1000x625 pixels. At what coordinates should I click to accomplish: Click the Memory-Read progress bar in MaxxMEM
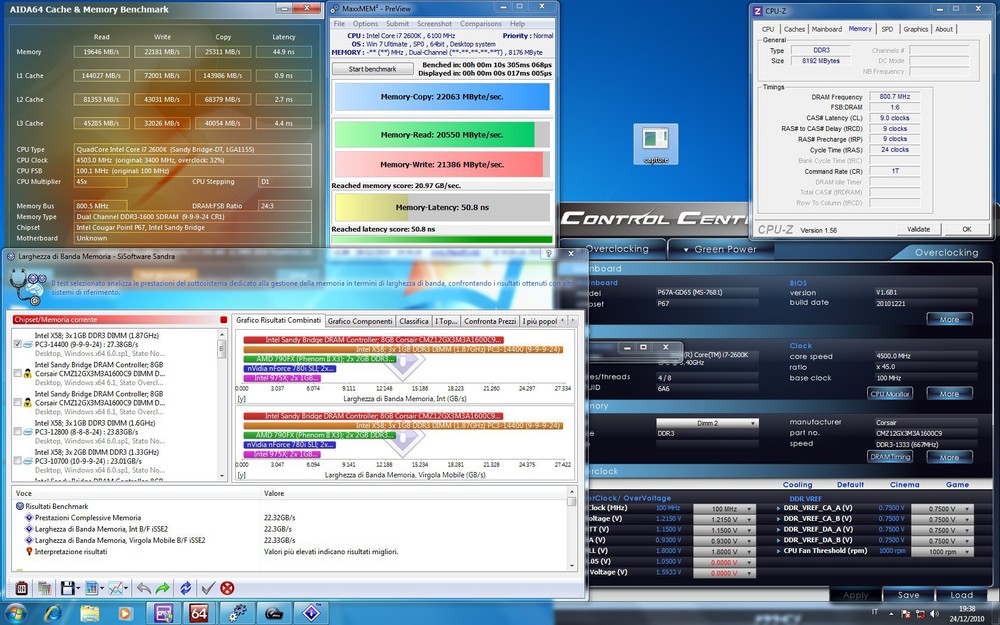442,135
